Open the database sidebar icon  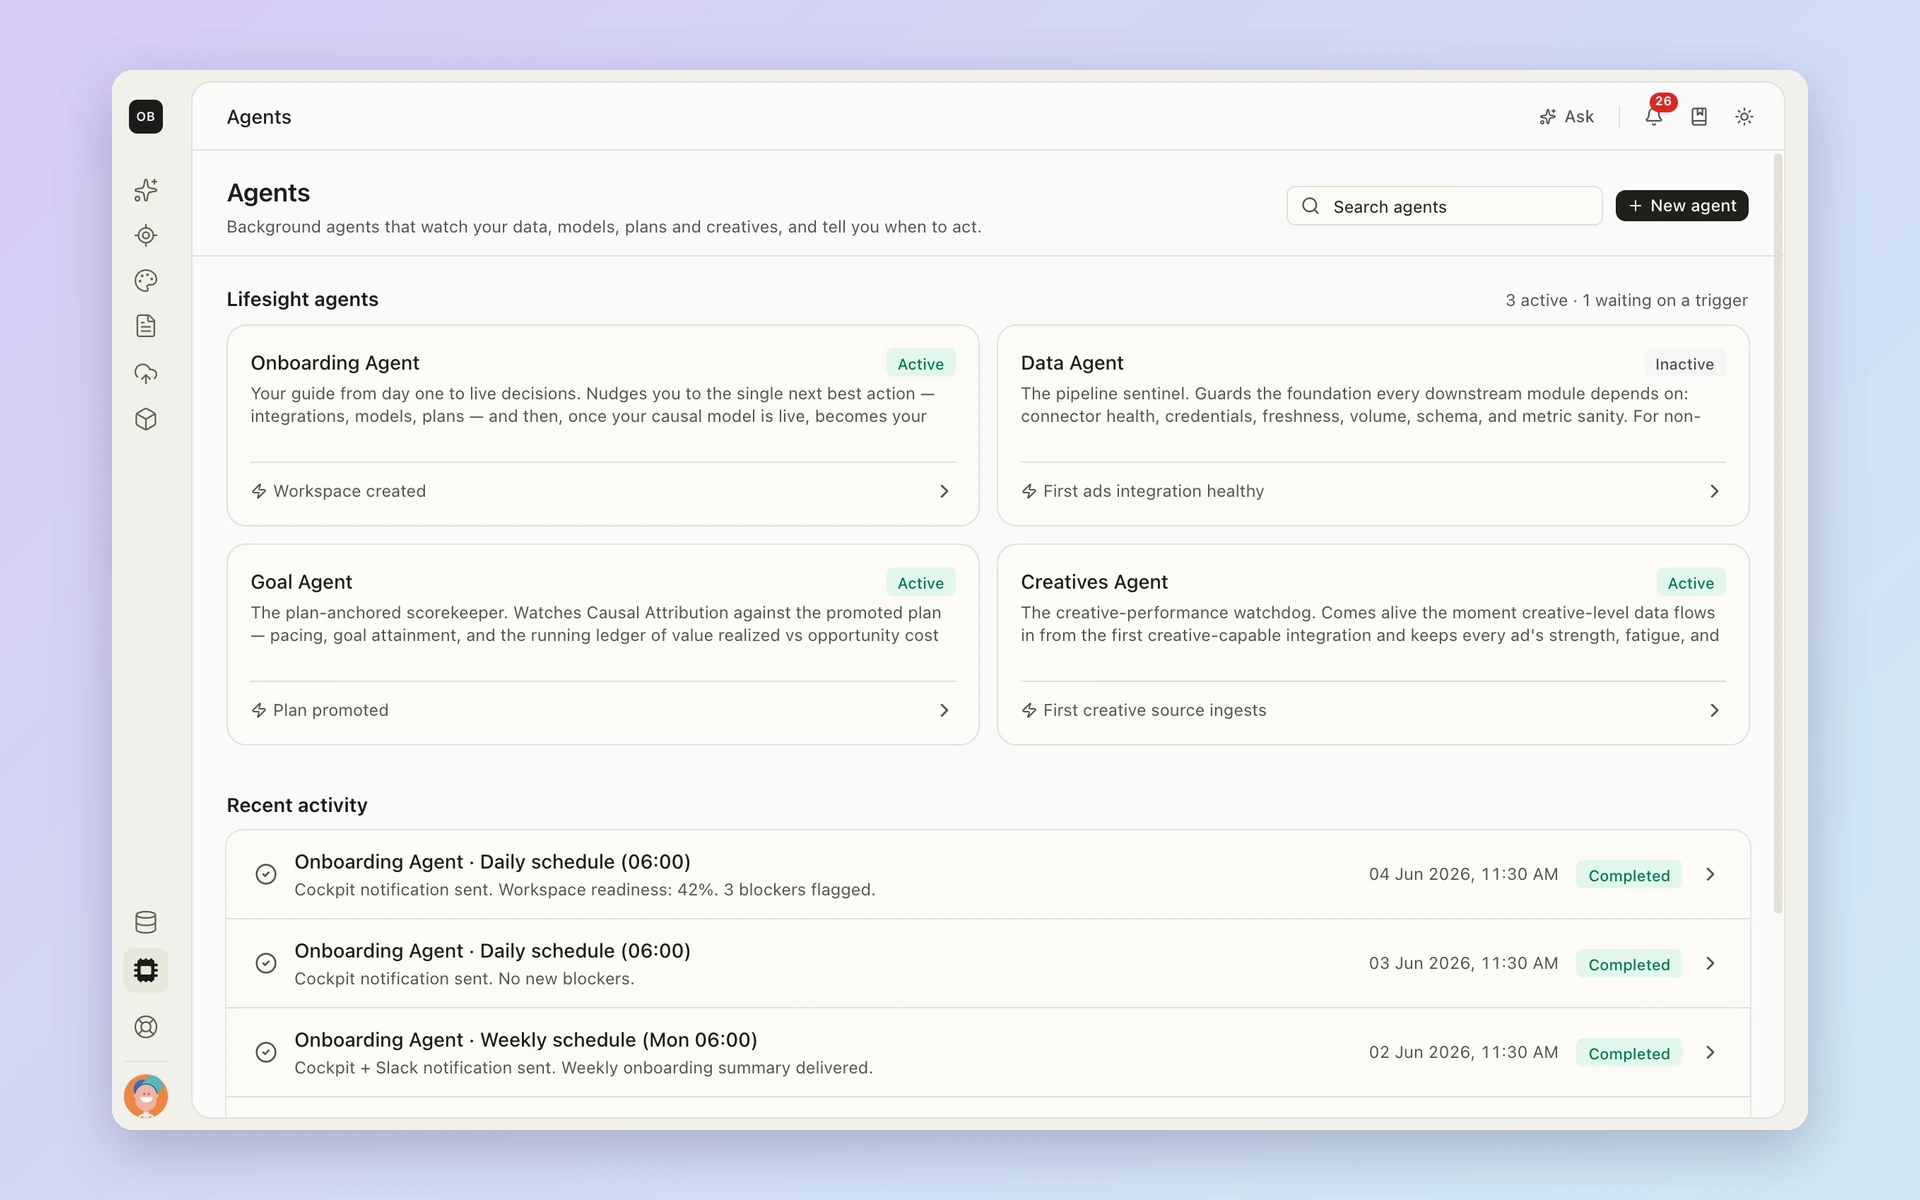coord(146,922)
